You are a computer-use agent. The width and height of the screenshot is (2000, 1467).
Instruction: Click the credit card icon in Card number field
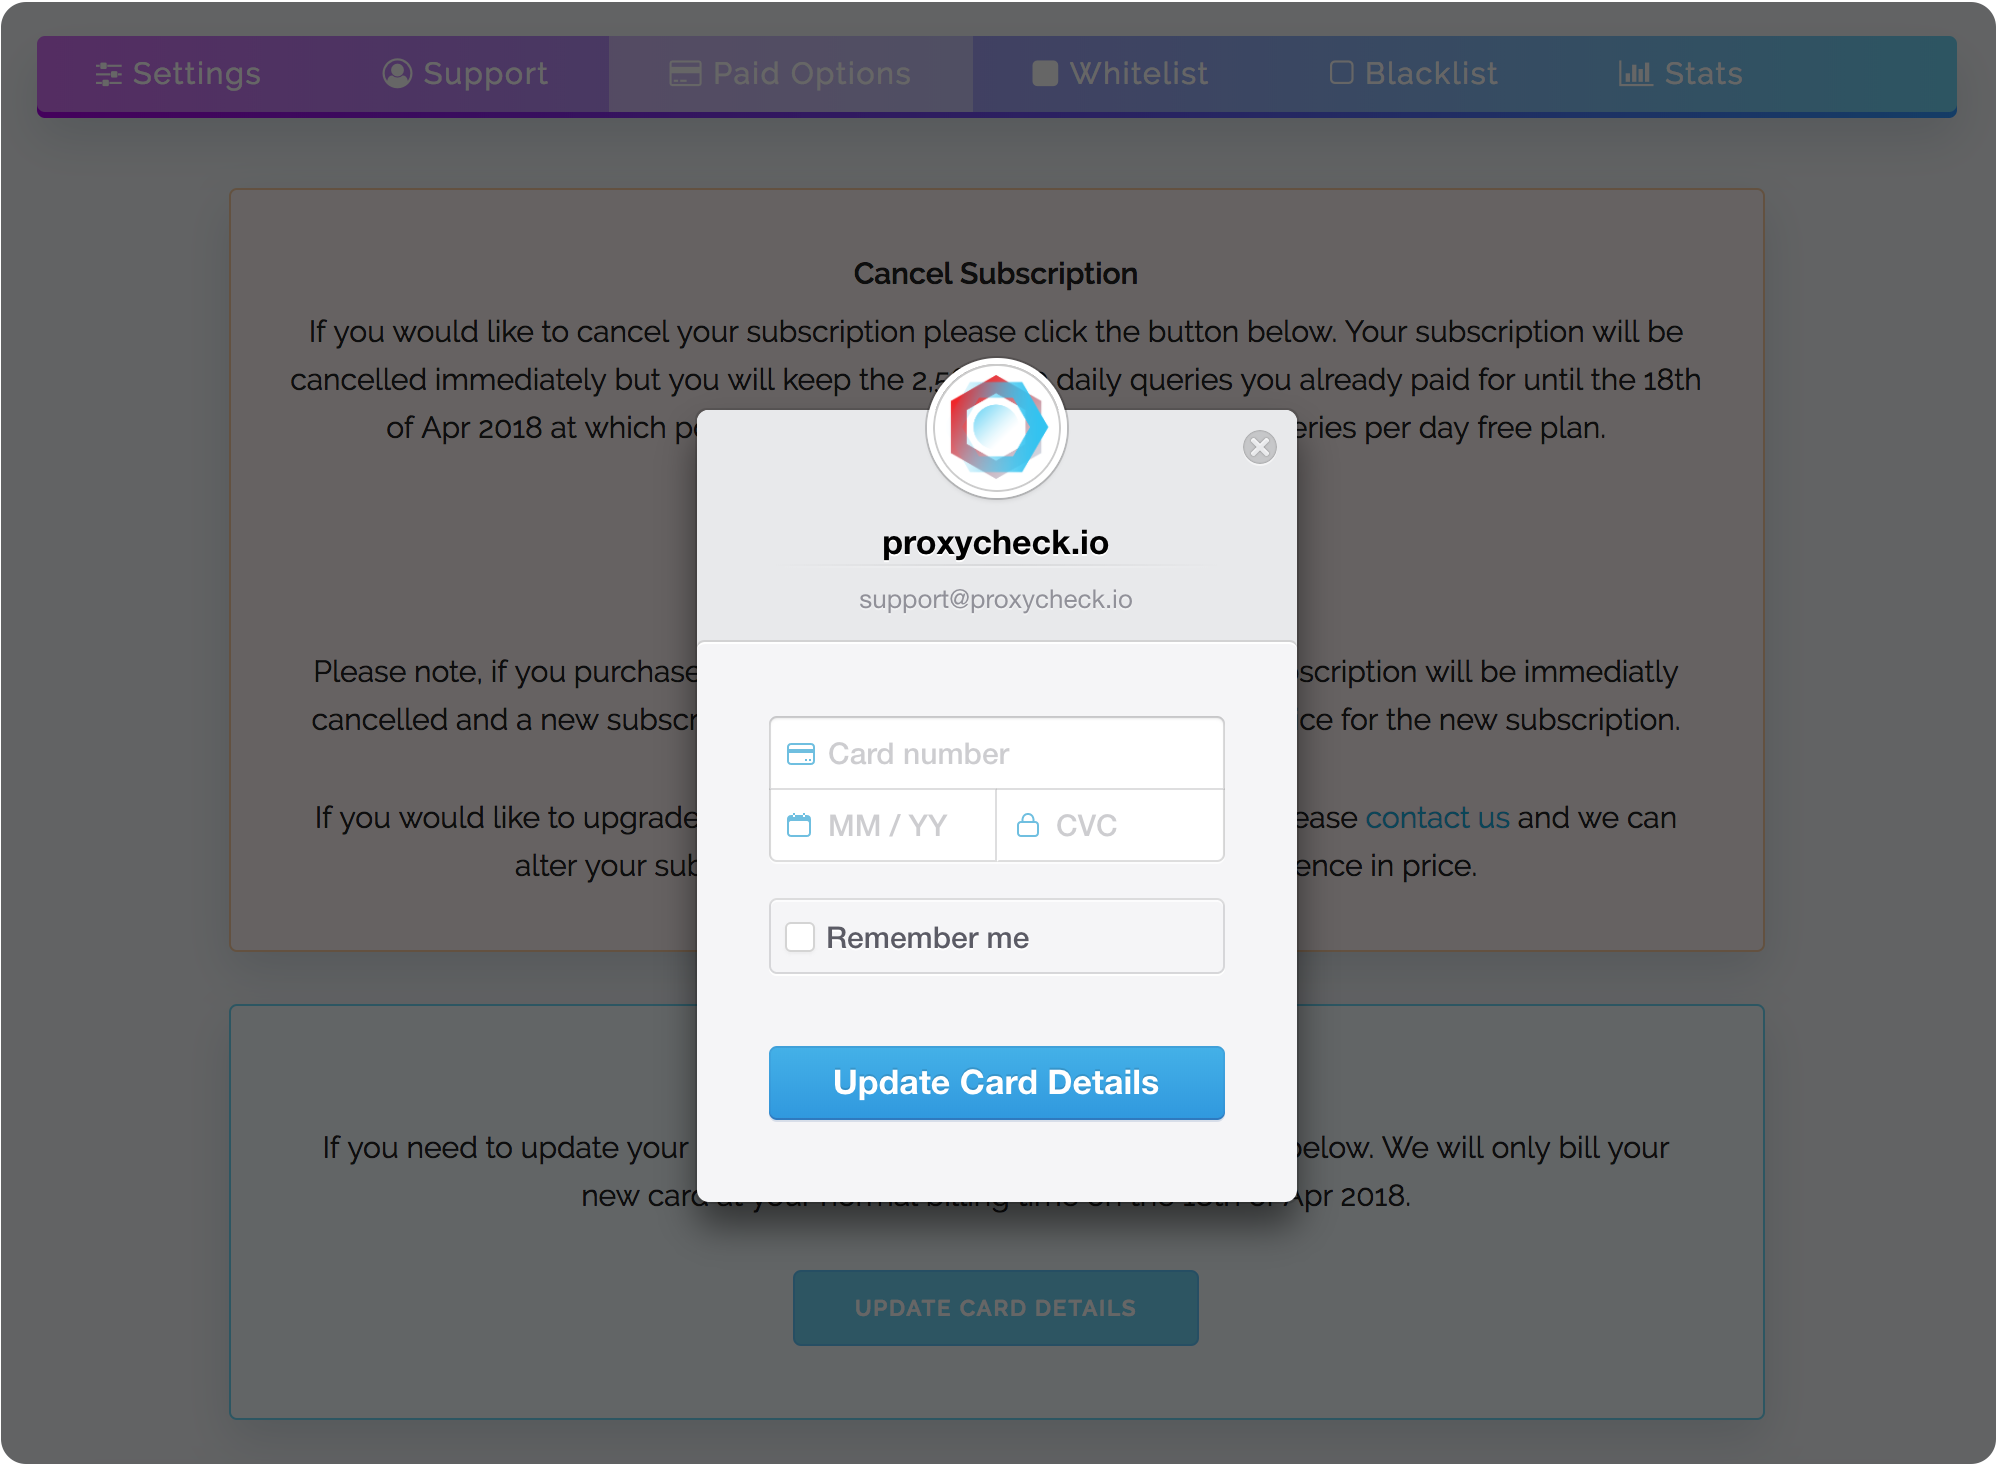click(801, 754)
